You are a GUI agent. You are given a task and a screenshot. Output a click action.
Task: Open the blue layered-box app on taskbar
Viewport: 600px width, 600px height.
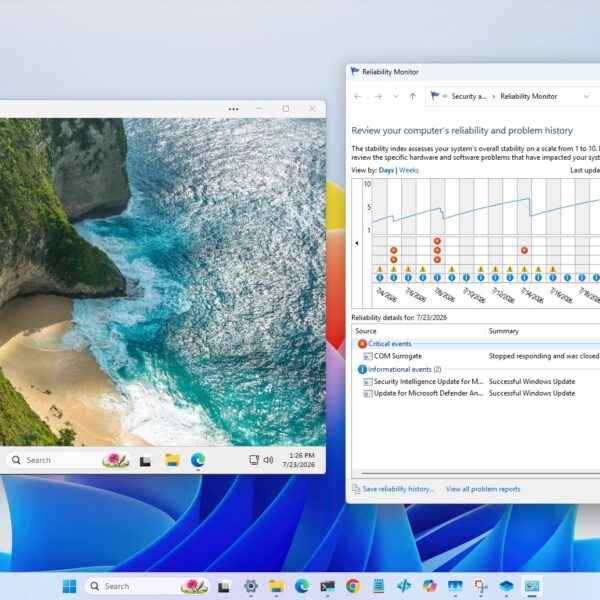[x=506, y=586]
